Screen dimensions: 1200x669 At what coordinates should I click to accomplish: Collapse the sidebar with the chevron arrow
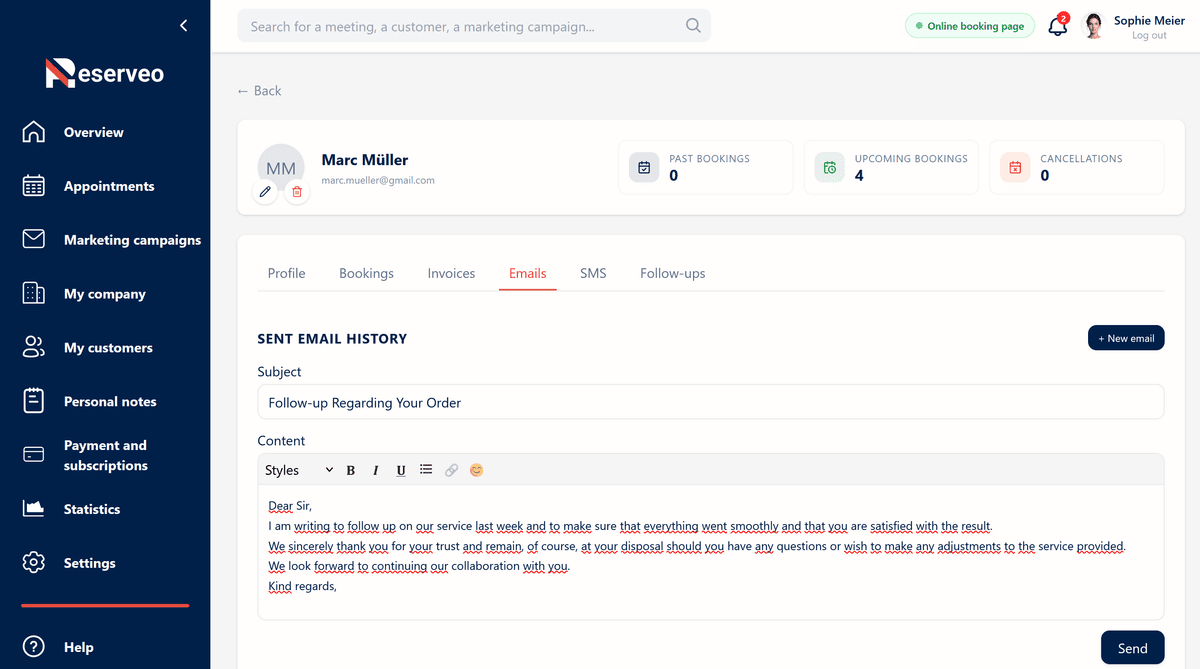(x=183, y=26)
